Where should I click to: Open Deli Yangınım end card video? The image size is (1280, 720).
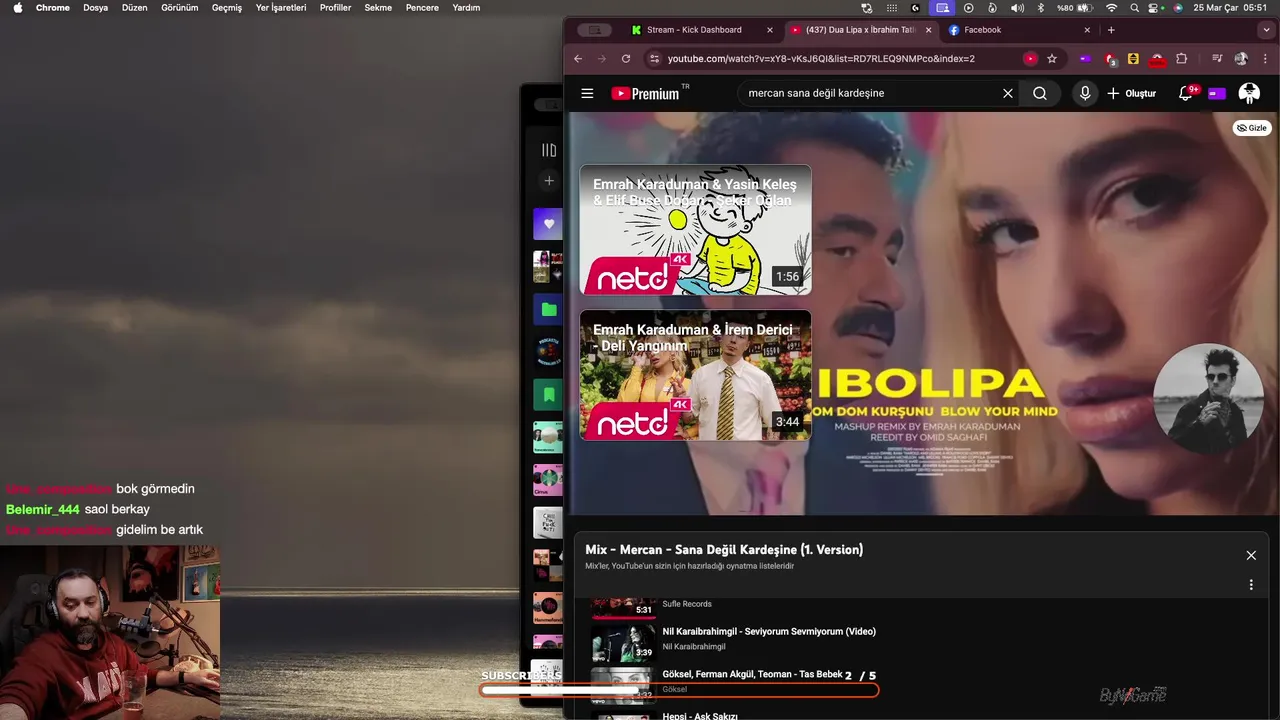(x=695, y=375)
